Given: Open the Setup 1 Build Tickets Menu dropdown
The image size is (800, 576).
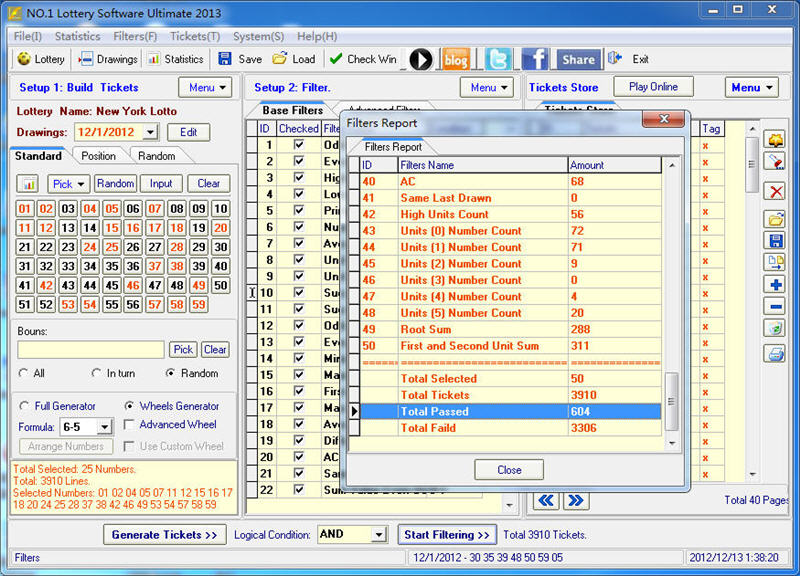Looking at the screenshot, I should 205,88.
